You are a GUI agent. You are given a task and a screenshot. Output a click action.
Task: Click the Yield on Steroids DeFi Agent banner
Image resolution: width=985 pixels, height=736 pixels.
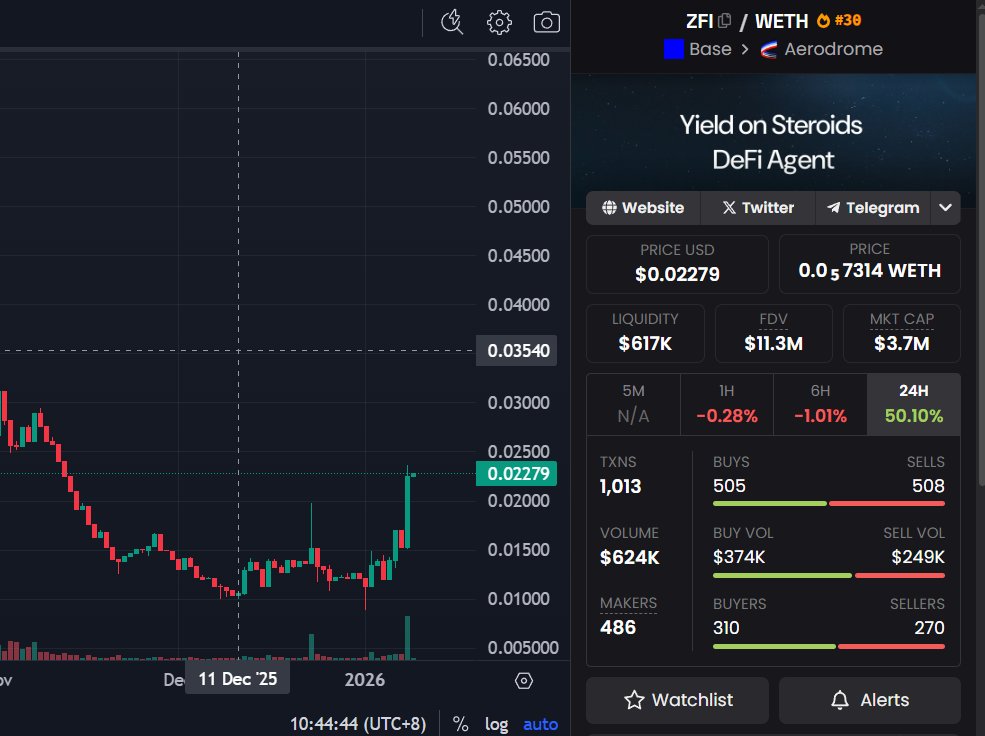[x=773, y=141]
